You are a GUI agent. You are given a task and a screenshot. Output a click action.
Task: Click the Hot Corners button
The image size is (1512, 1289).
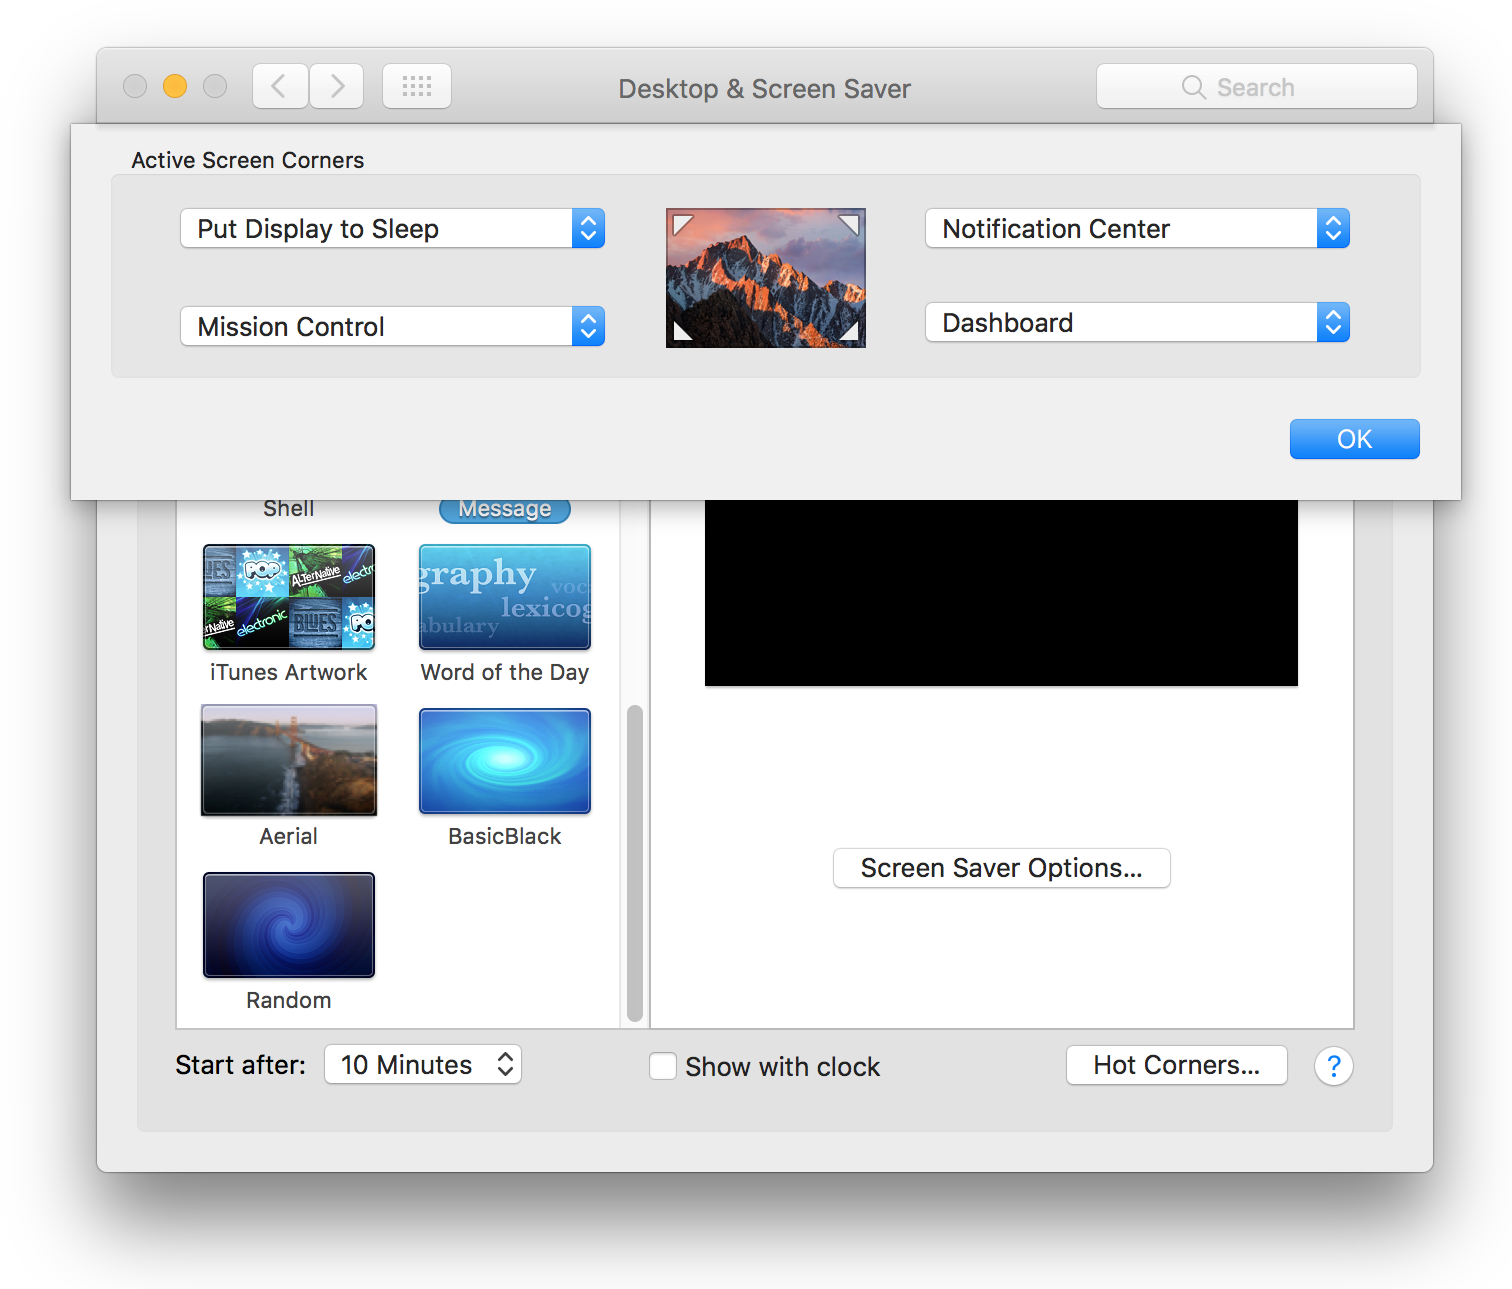[x=1177, y=1065]
